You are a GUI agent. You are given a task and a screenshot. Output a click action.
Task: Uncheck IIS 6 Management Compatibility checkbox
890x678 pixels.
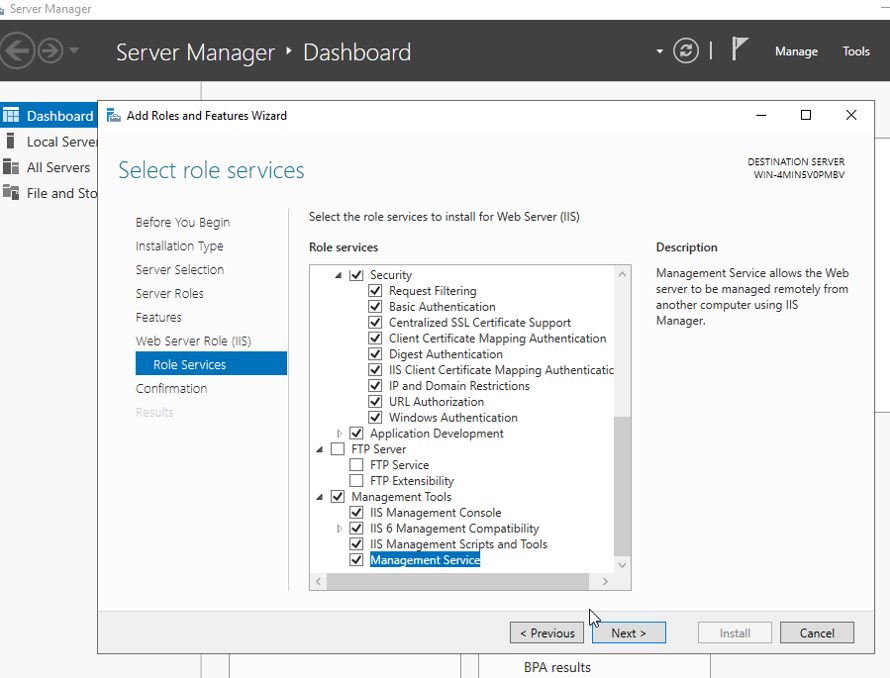click(356, 528)
